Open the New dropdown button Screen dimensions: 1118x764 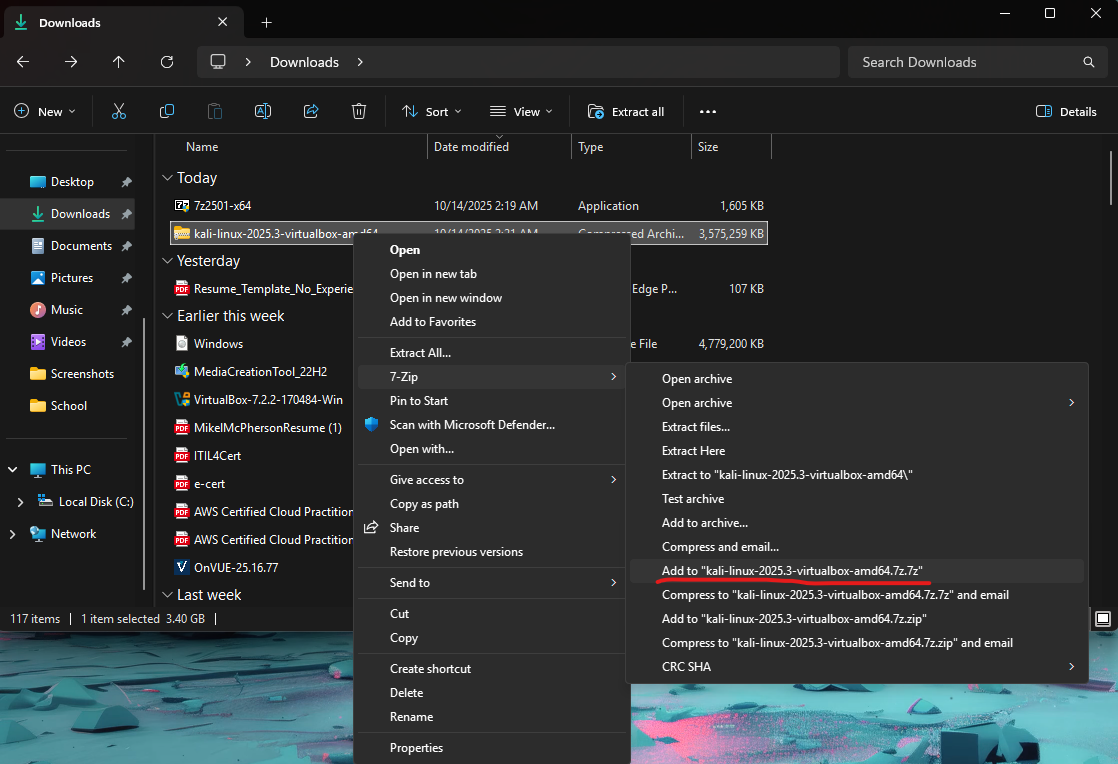(44, 111)
